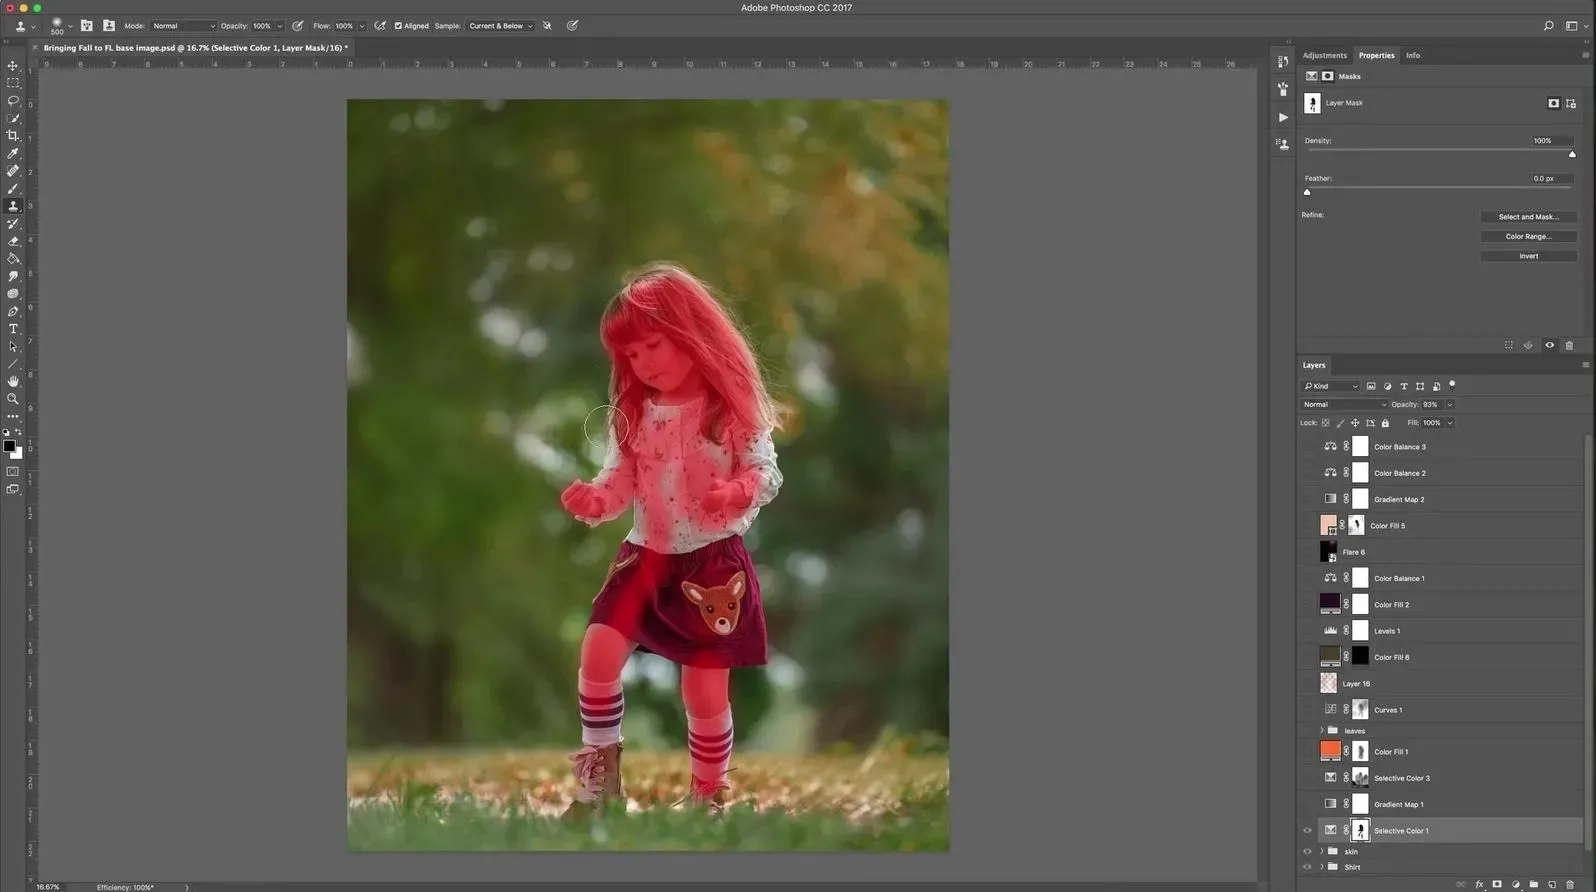This screenshot has height=892, width=1596.
Task: Select the Eyedropper tool
Action: pyautogui.click(x=13, y=154)
